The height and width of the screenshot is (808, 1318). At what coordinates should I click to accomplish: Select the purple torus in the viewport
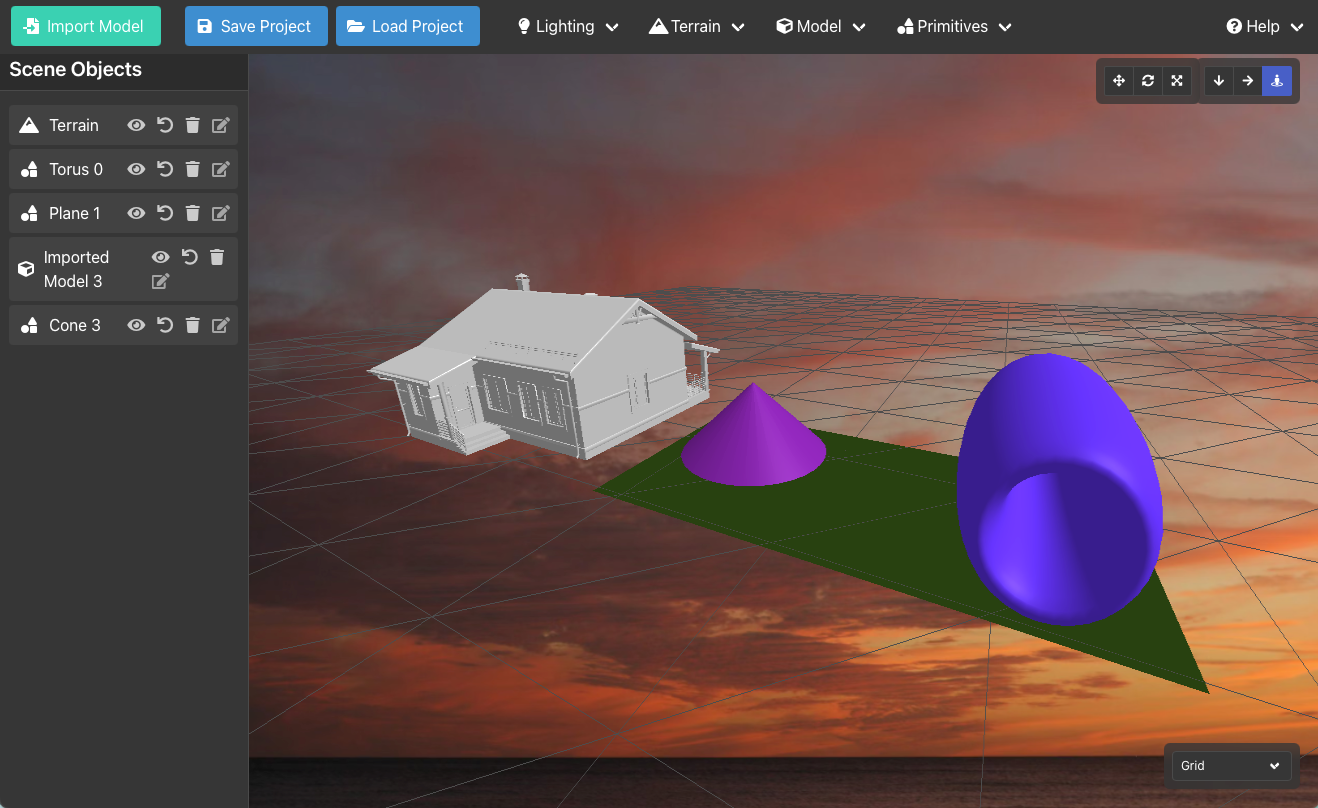1060,489
